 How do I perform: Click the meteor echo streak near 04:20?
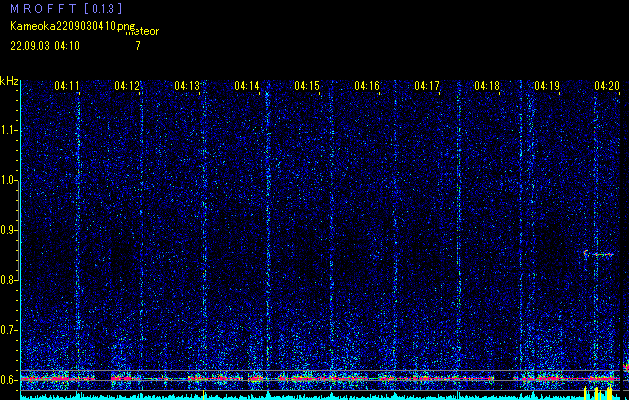[598, 254]
